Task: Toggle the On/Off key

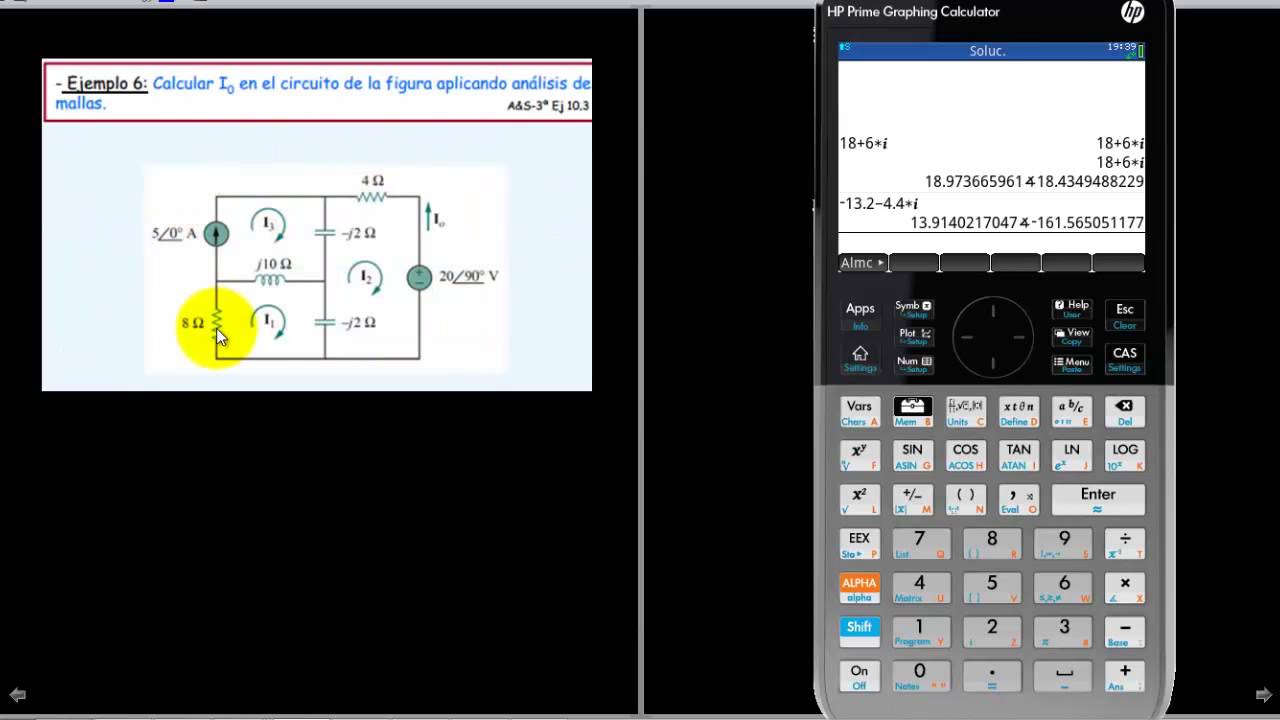Action: coord(859,676)
